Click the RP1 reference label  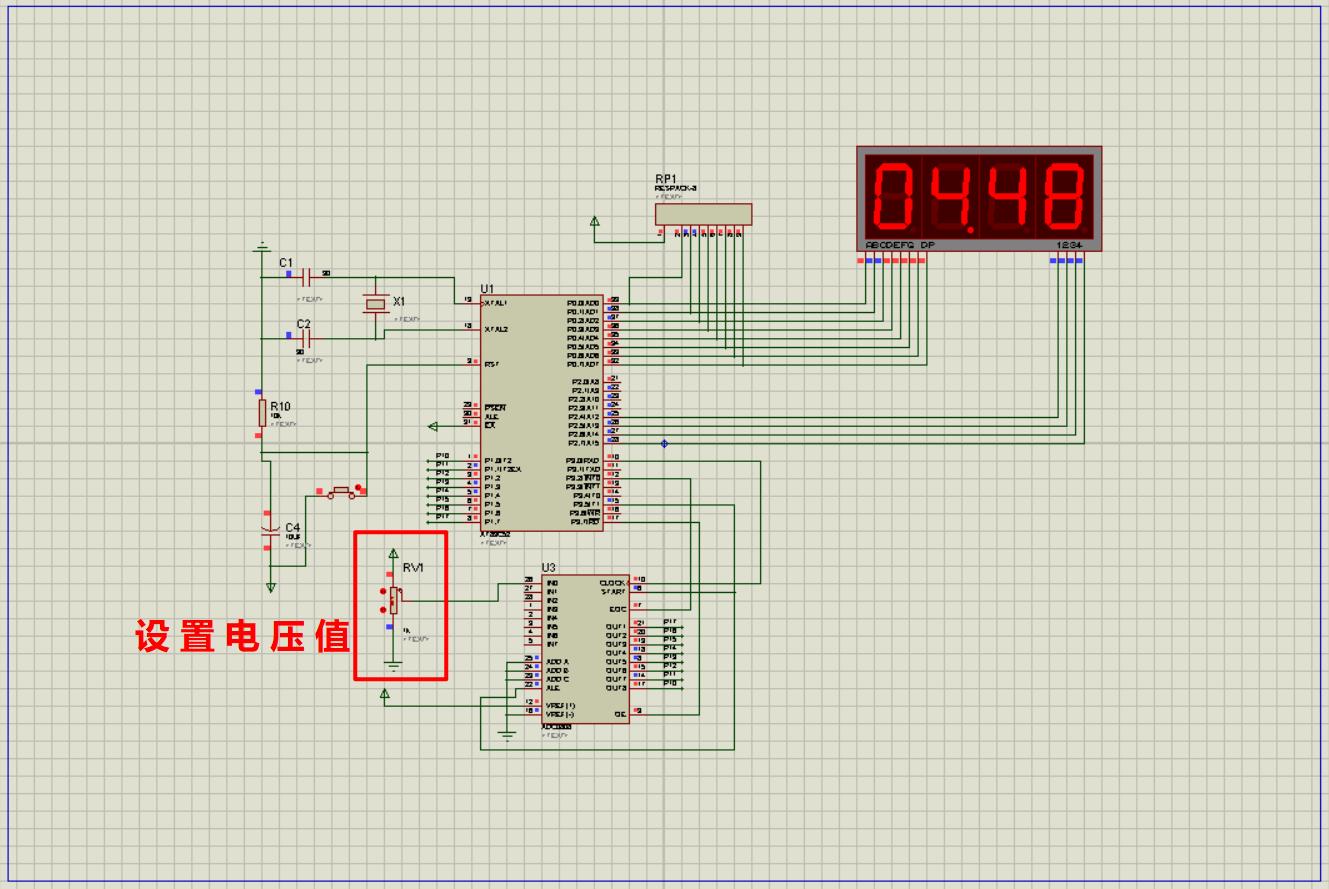click(x=666, y=179)
